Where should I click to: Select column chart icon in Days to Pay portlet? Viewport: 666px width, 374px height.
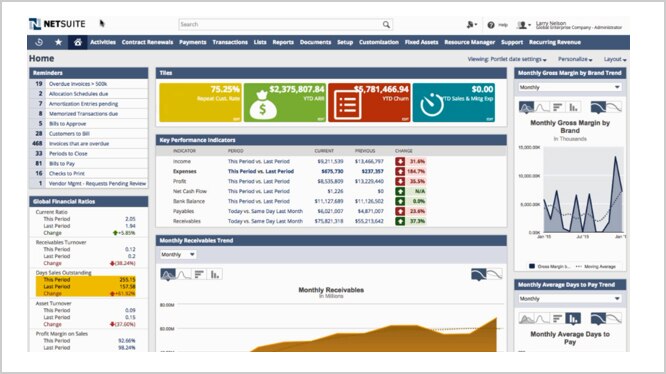pyautogui.click(x=573, y=318)
